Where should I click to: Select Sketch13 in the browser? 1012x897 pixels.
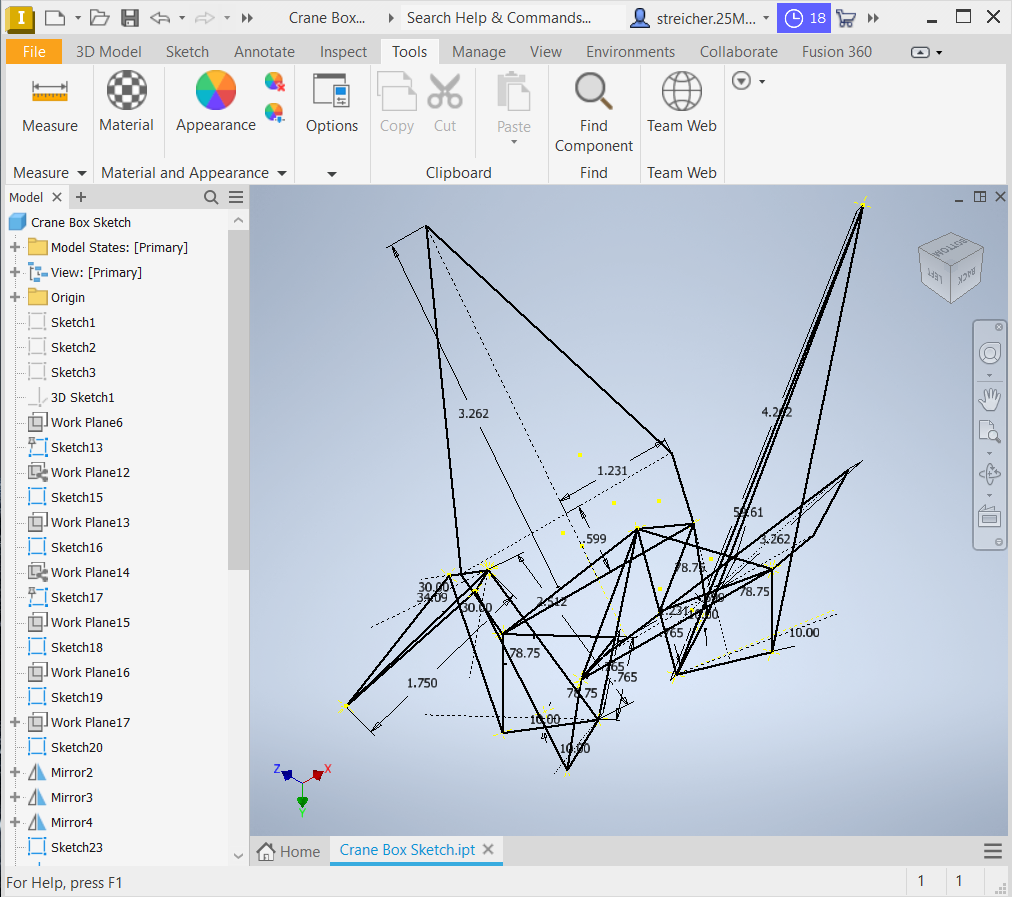(76, 447)
